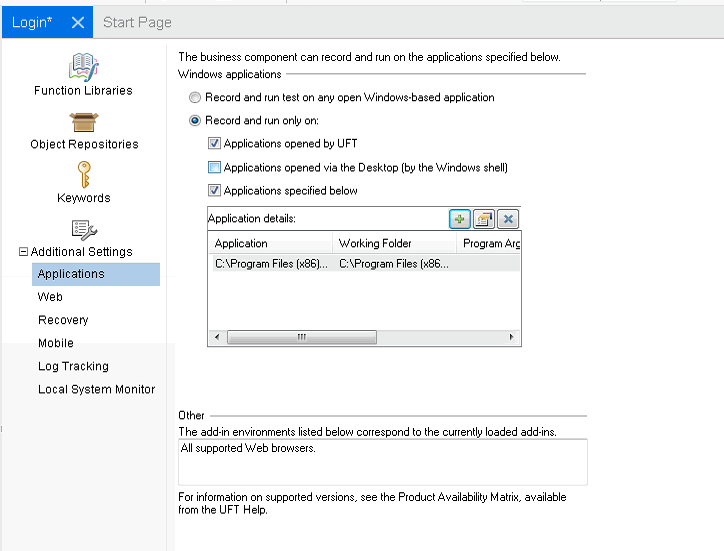Image resolution: width=724 pixels, height=551 pixels.
Task: Open the Recovery settings item
Action: [x=63, y=320]
